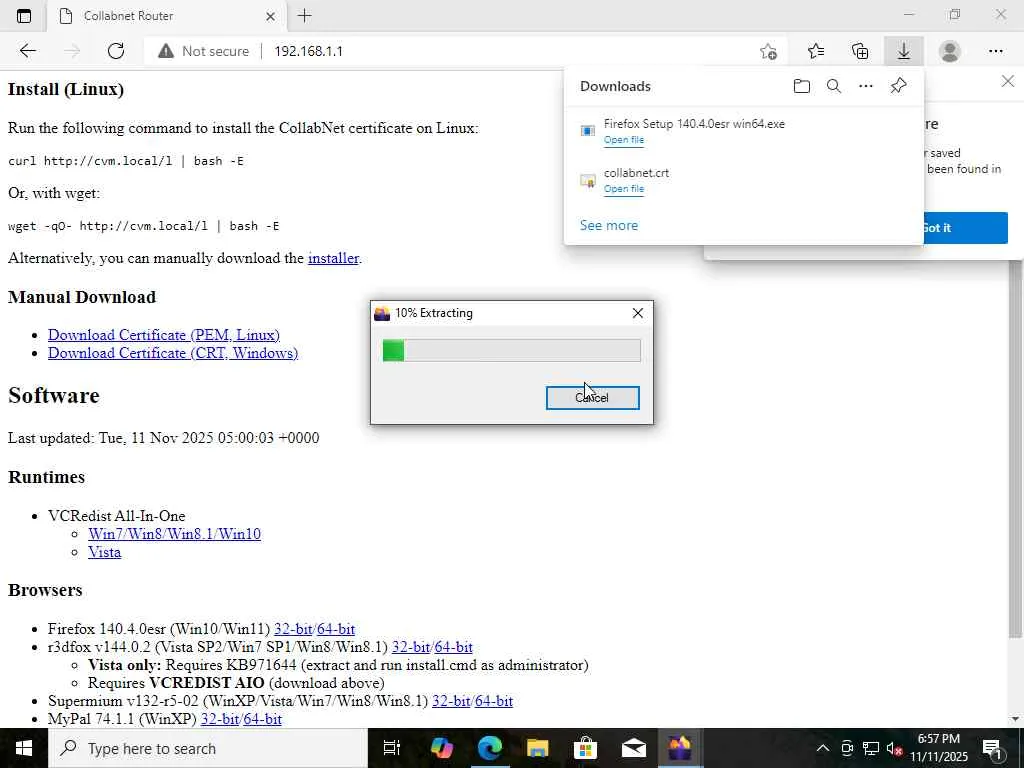This screenshot has width=1024, height=768.
Task: Reload the Collabnet Router page
Action: point(116,51)
